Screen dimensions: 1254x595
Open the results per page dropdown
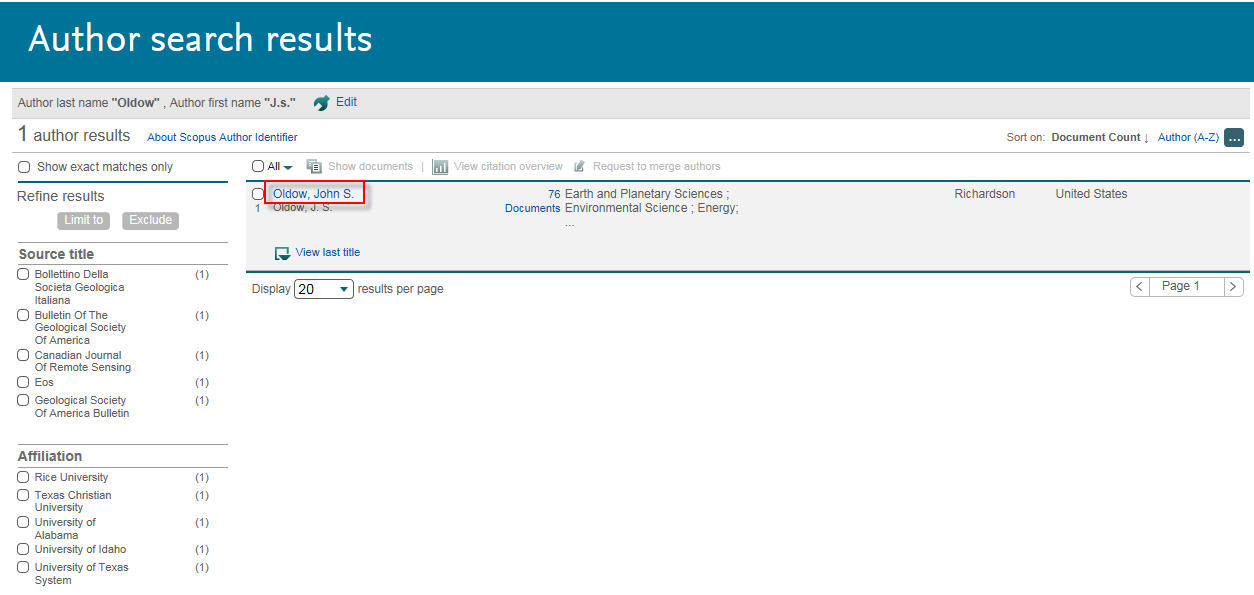[x=324, y=289]
